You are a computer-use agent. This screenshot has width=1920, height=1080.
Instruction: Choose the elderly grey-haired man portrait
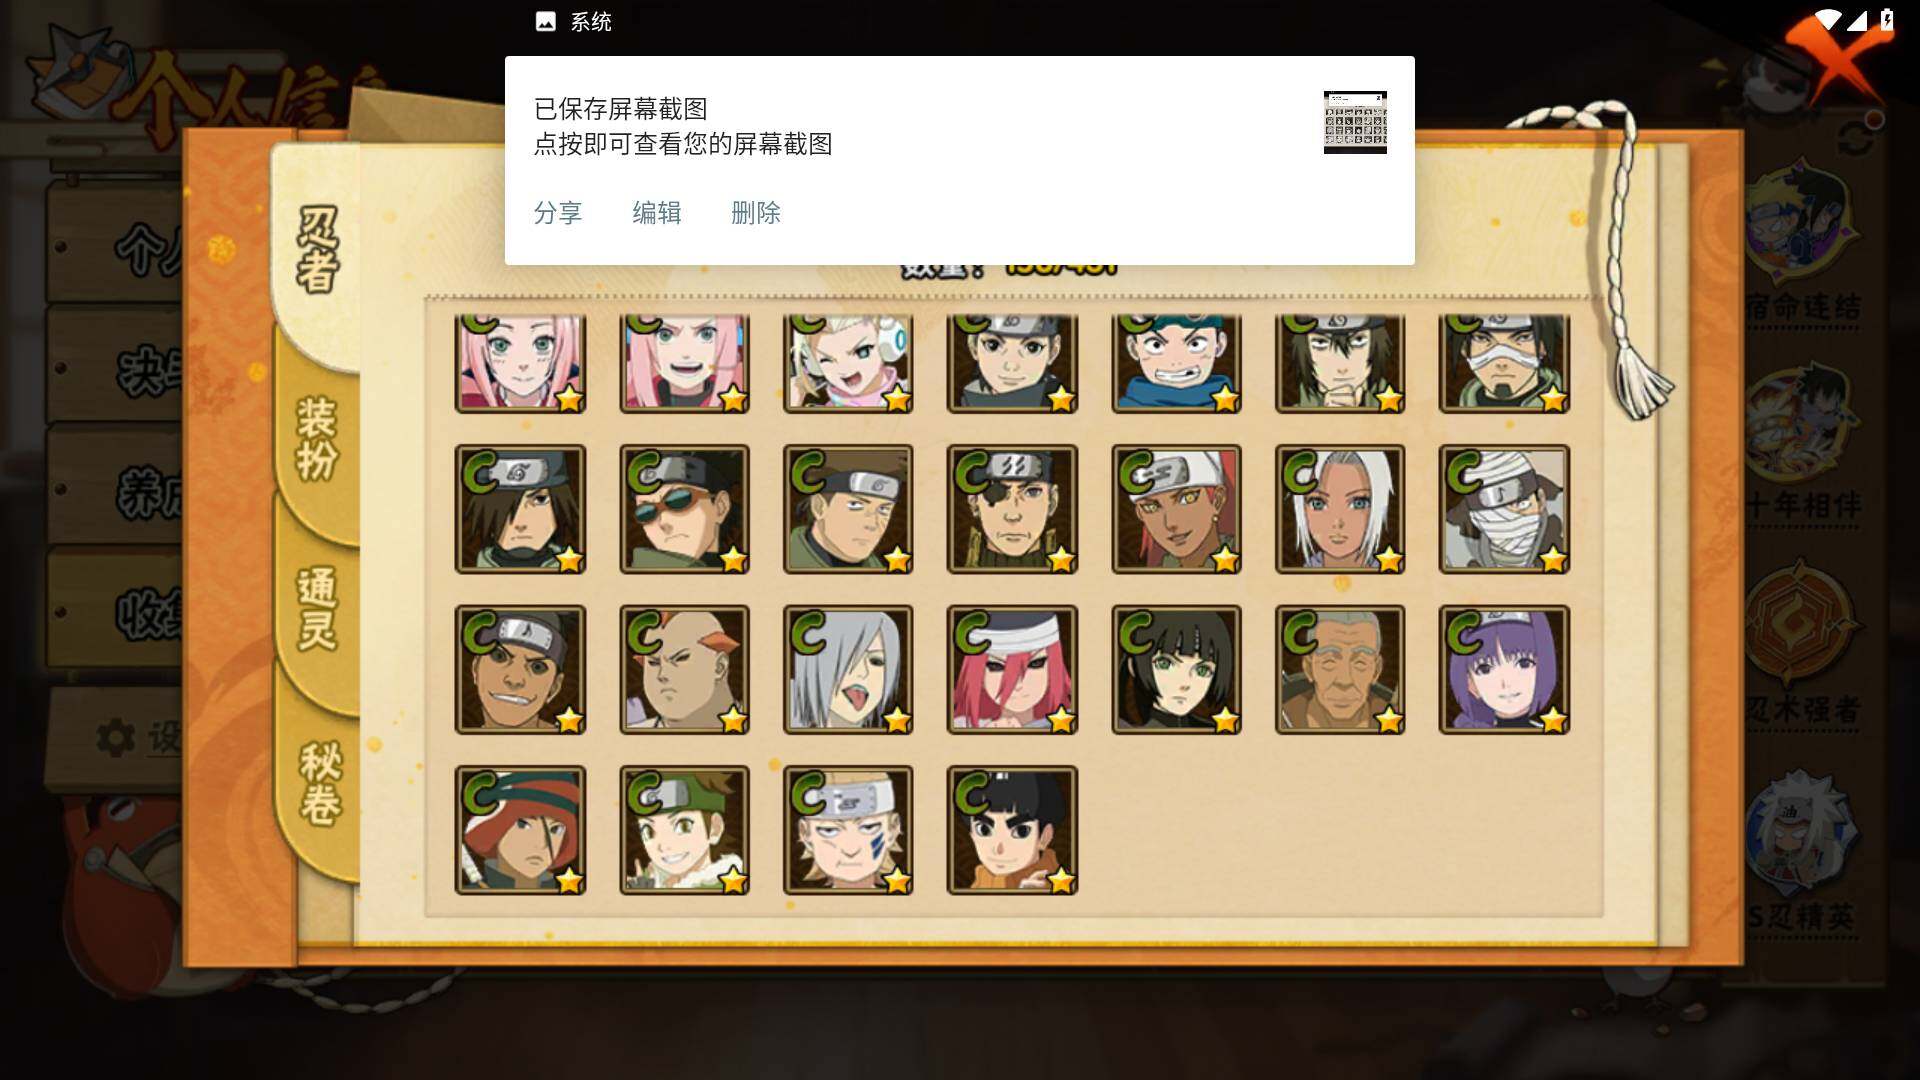[1340, 670]
